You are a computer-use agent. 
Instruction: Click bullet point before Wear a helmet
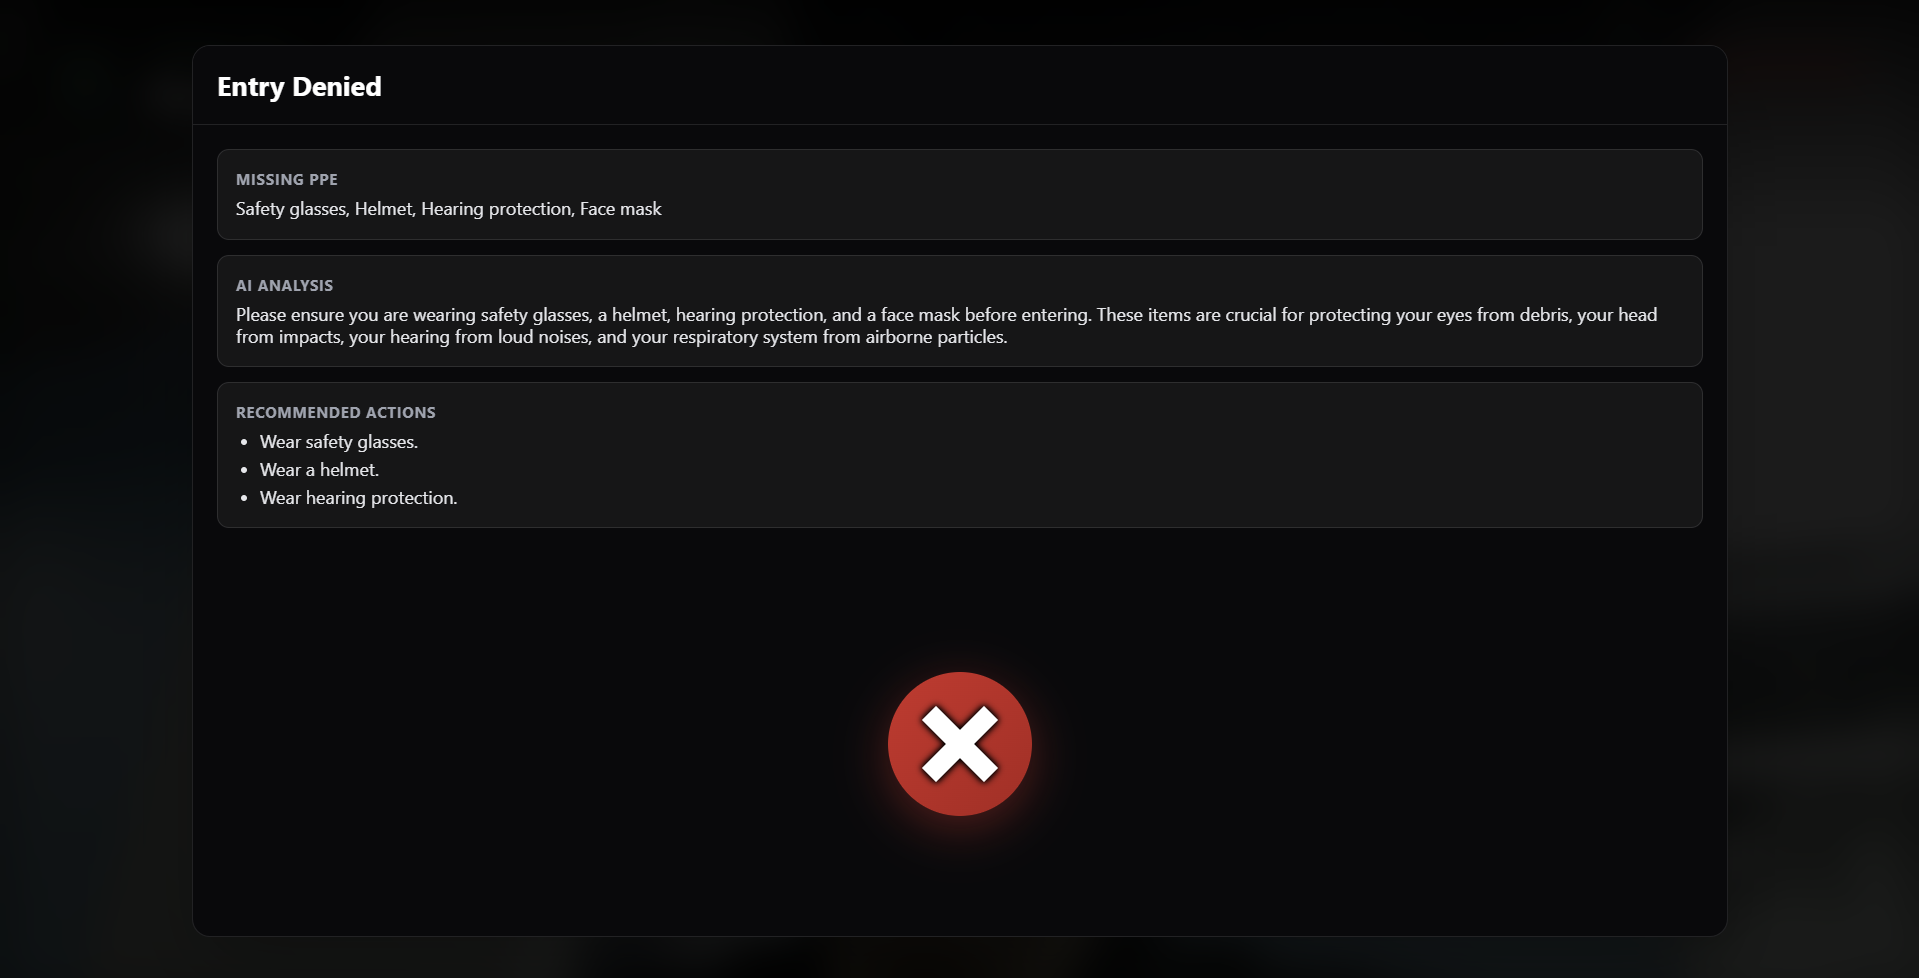click(244, 470)
